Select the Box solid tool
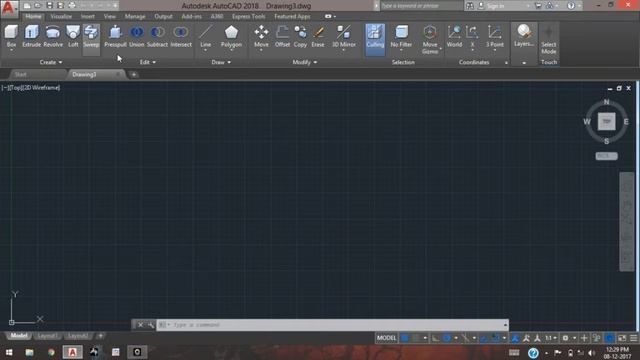Screen dimensions: 640x360 [11, 36]
